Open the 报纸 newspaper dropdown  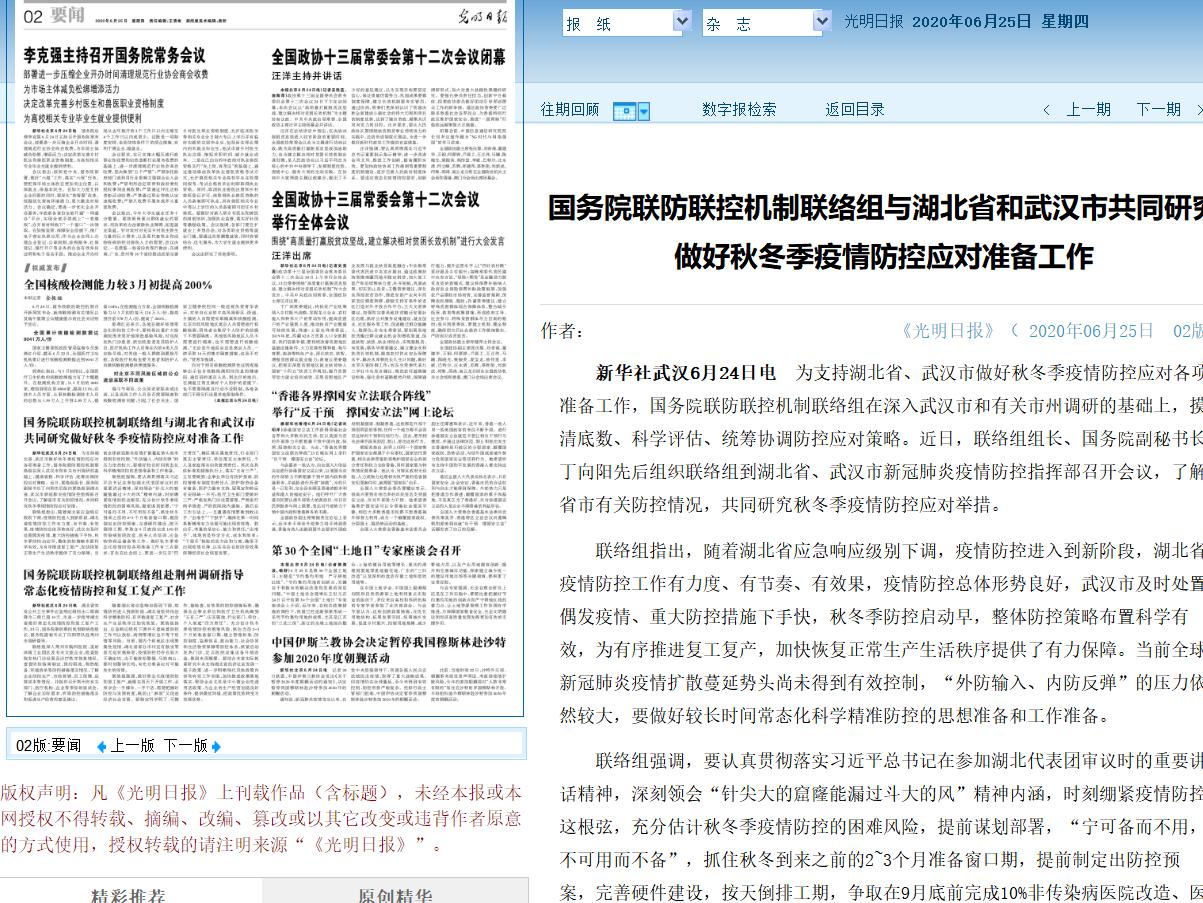click(627, 22)
